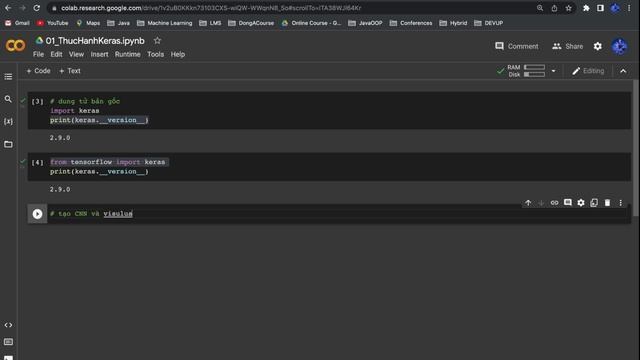Open the File menu
This screenshot has width=640, height=360.
coord(38,54)
